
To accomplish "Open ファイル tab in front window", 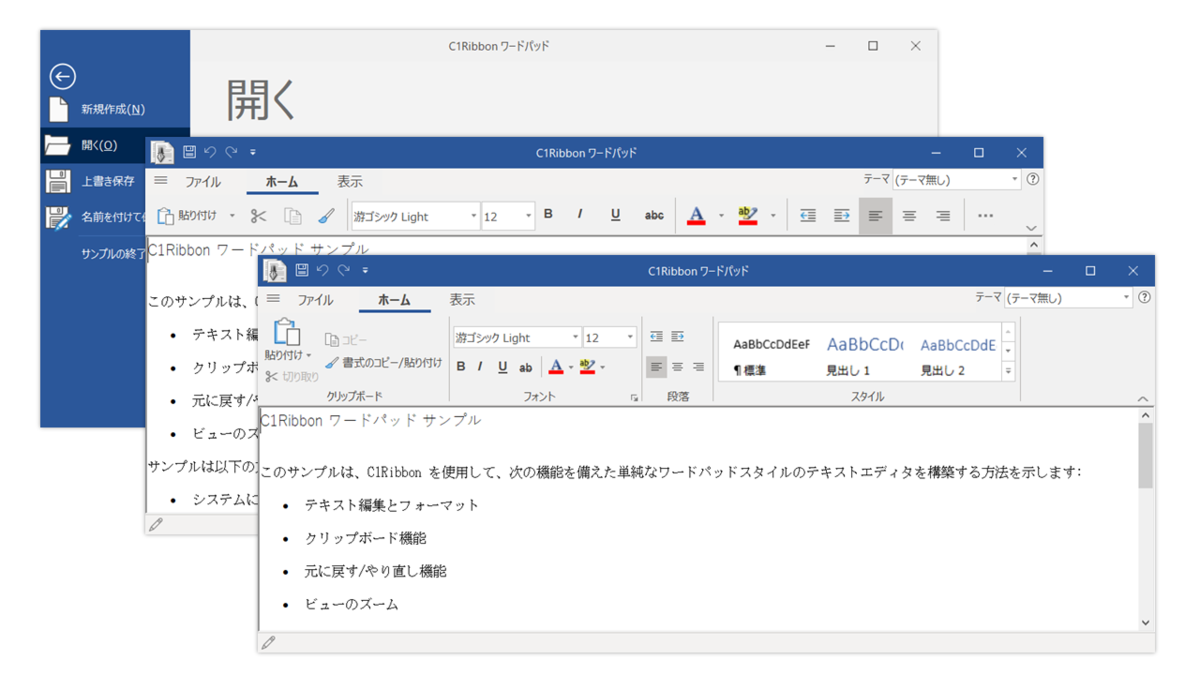I will point(315,300).
